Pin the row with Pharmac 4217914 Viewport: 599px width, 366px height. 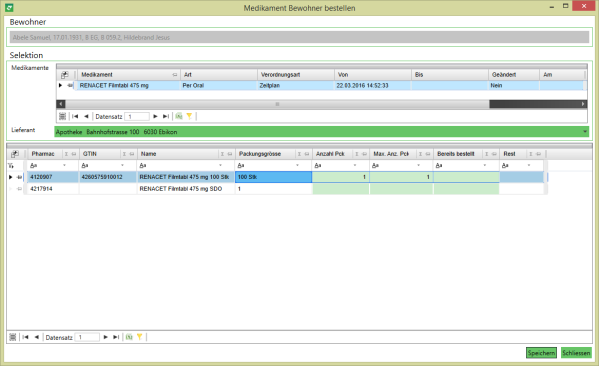19,189
